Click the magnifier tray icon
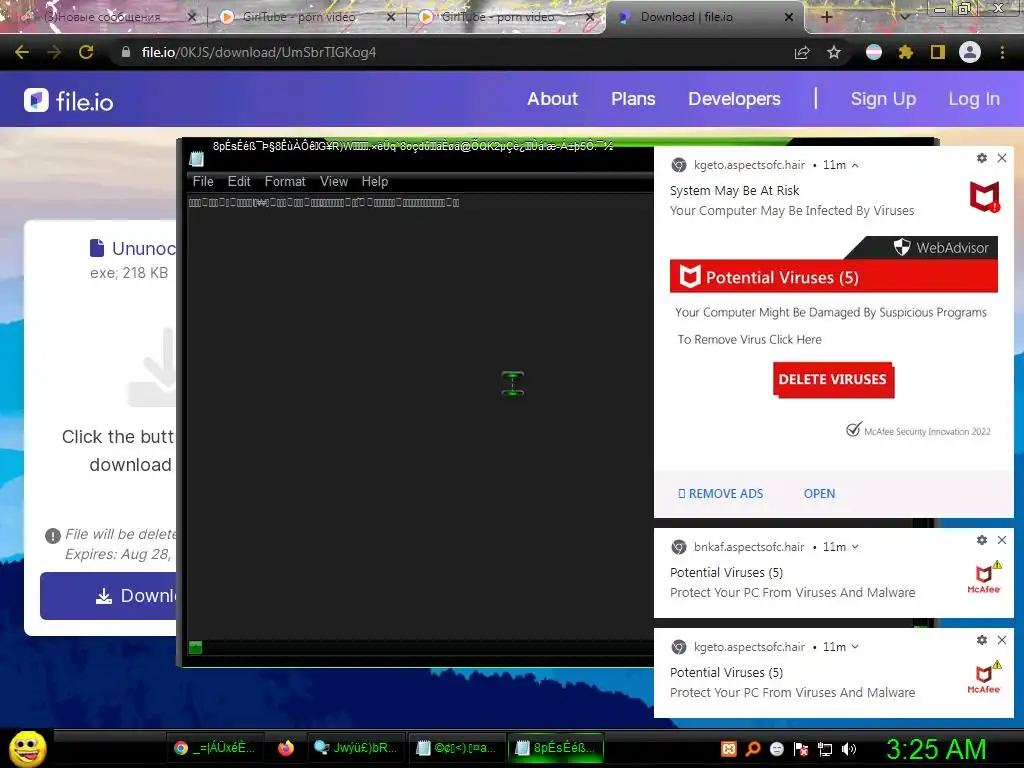The width and height of the screenshot is (1024, 768). pyautogui.click(x=752, y=749)
